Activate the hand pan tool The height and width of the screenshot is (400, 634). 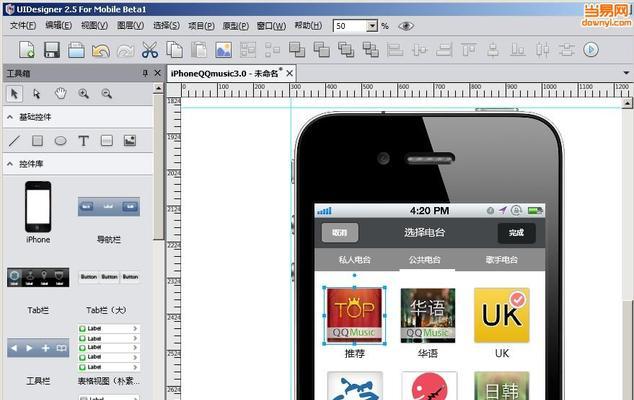click(60, 94)
